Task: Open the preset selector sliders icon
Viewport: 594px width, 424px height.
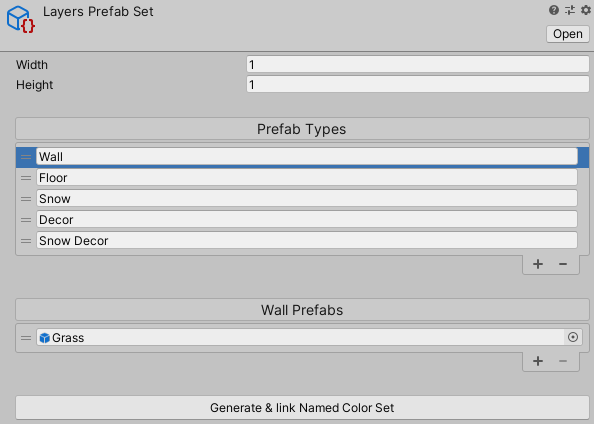Action: click(x=570, y=10)
